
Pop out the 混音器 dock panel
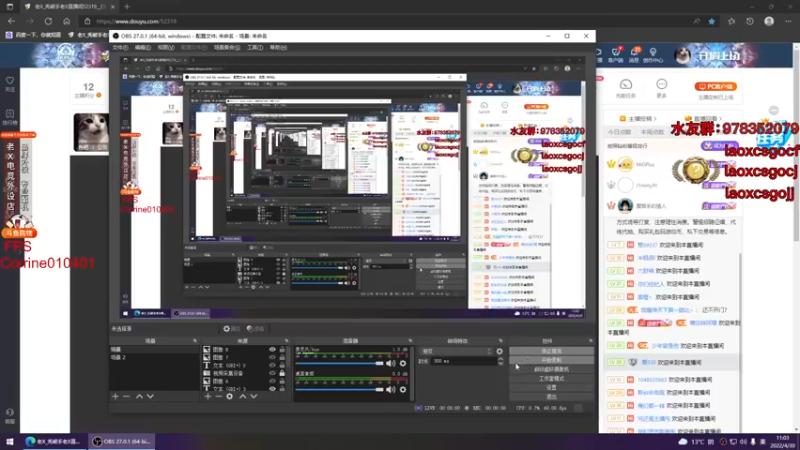410,341
